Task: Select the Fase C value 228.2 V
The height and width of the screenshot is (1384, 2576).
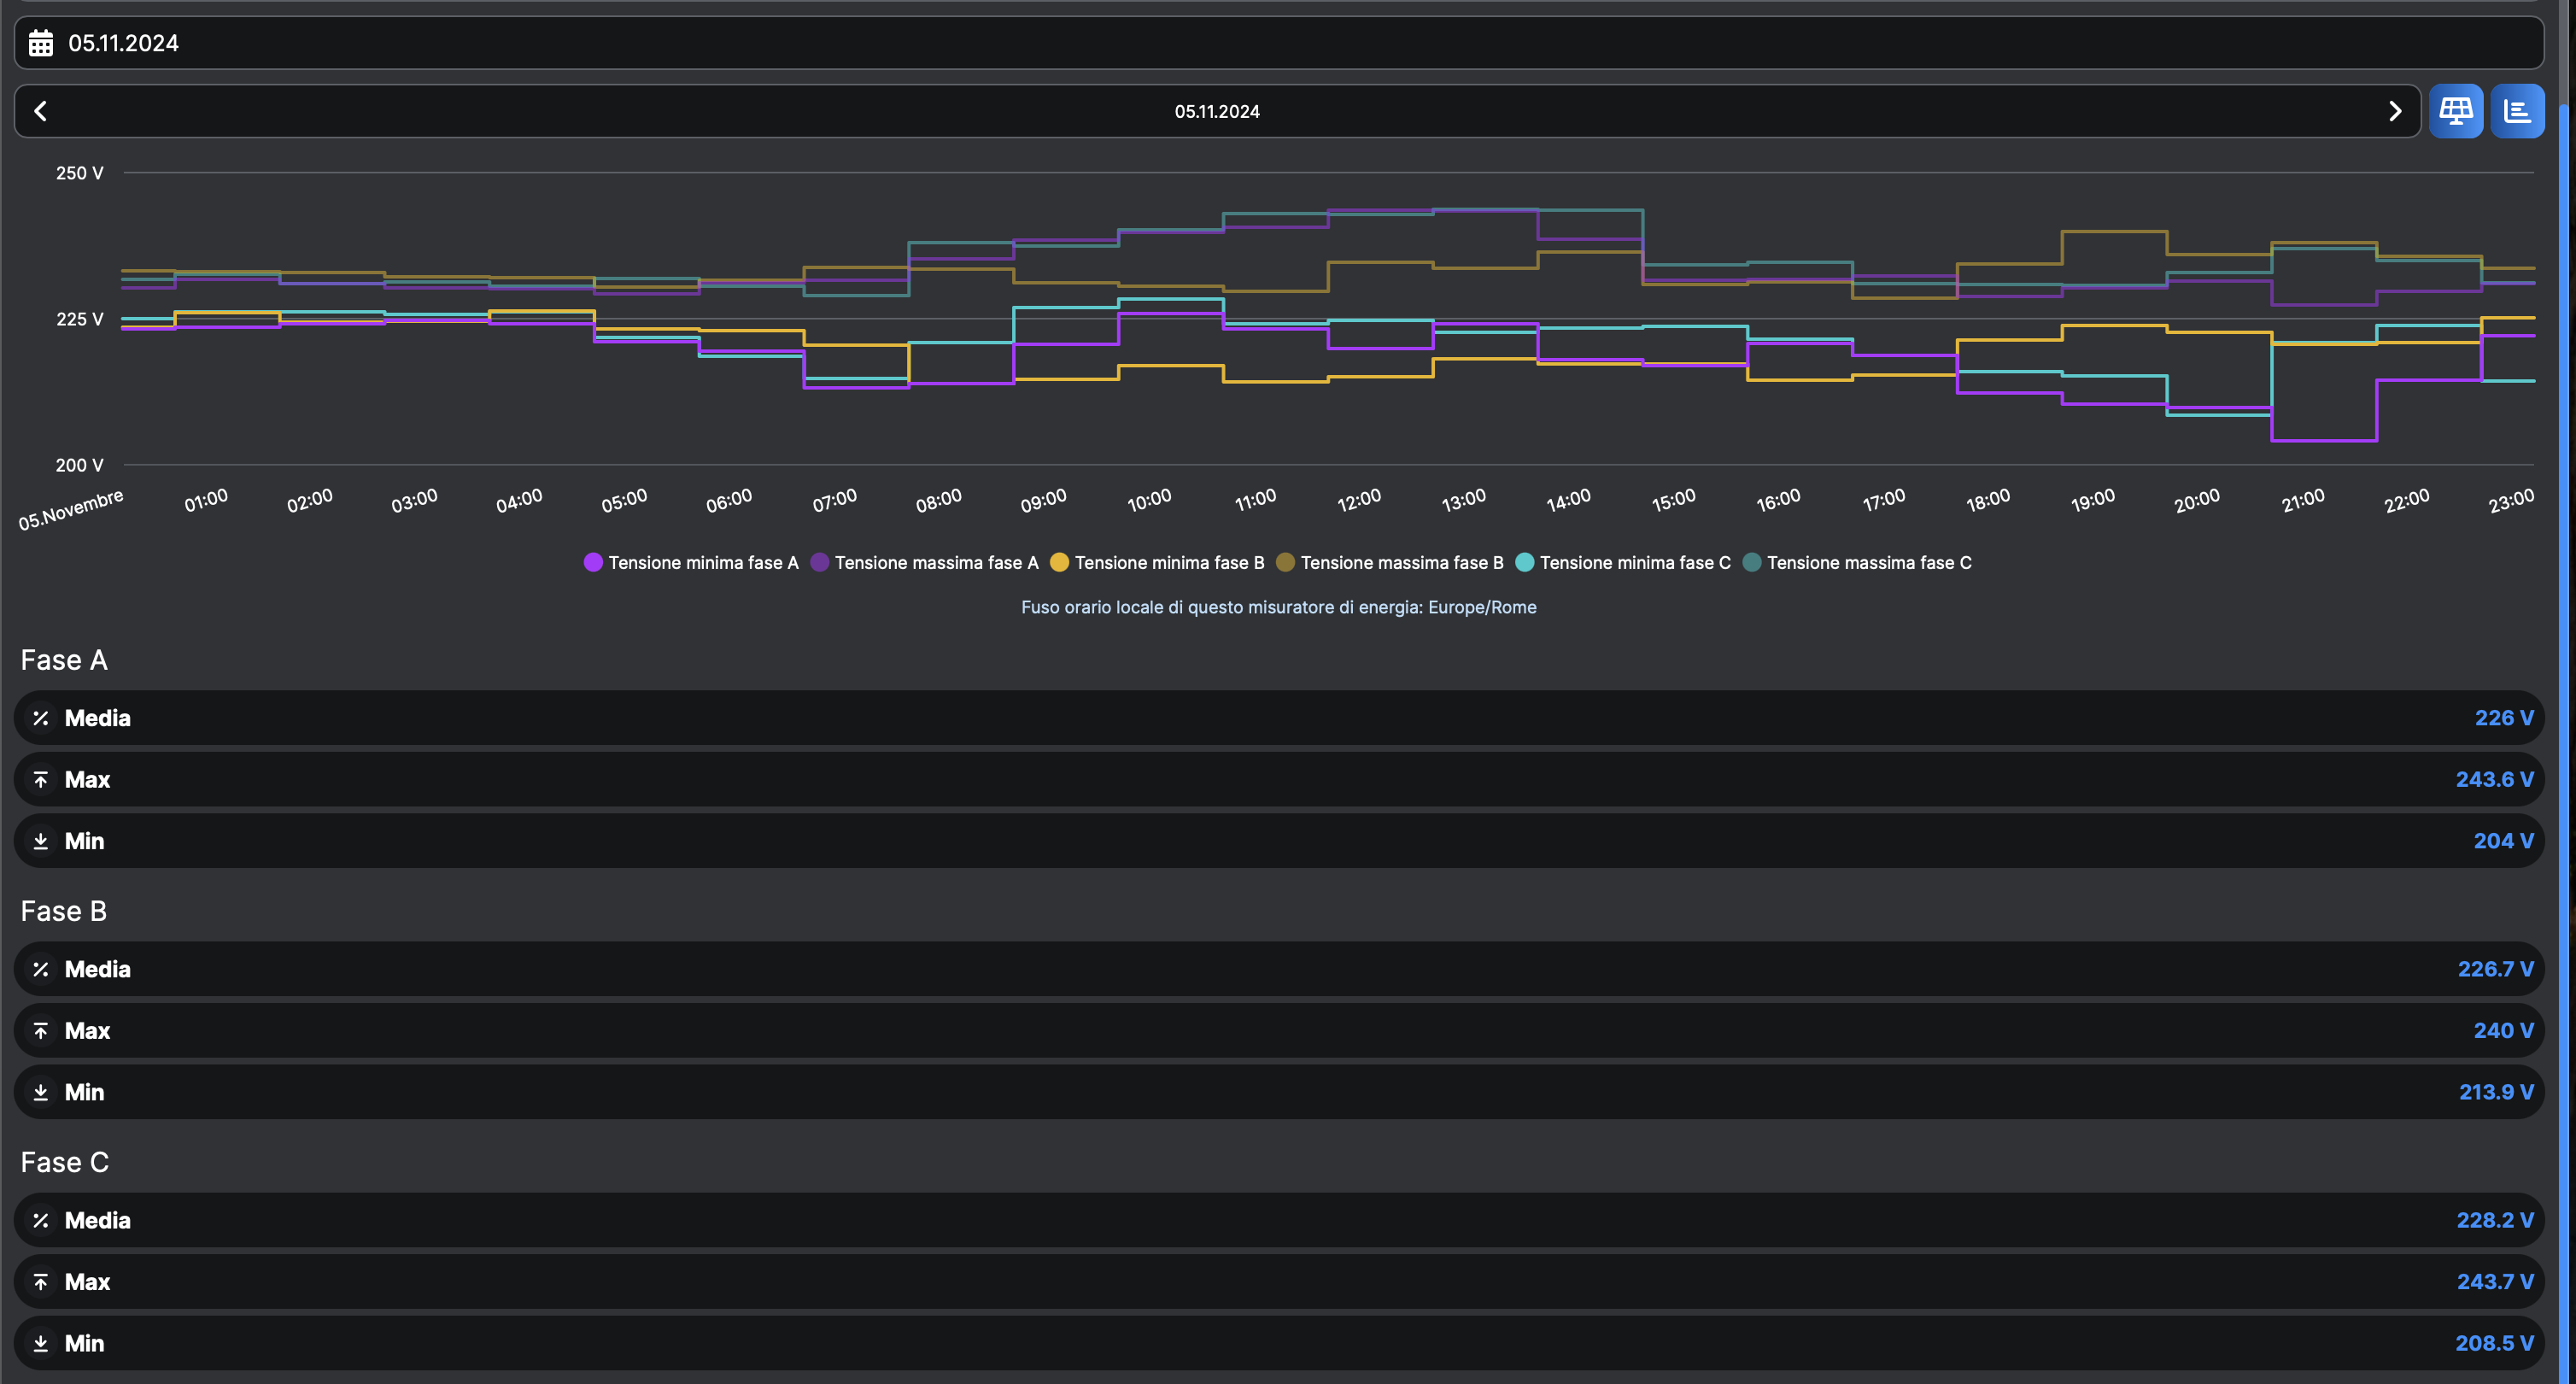Action: (x=2495, y=1220)
